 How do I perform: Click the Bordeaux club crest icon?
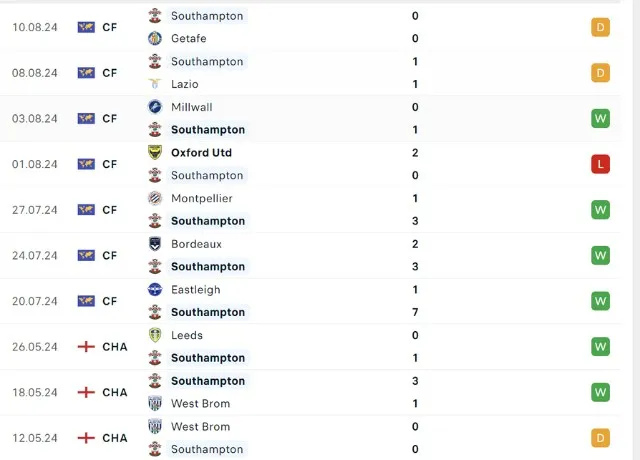tap(155, 244)
